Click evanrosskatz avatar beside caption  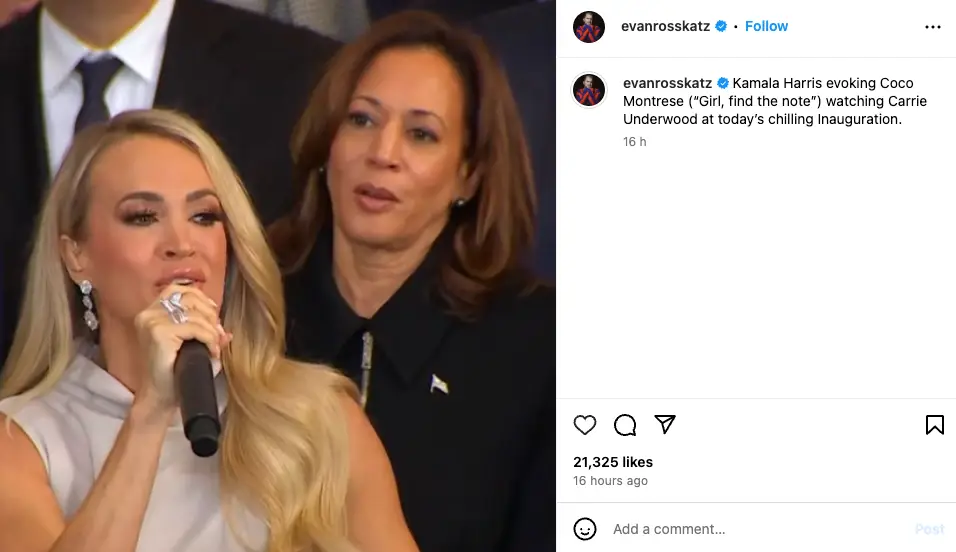[589, 90]
